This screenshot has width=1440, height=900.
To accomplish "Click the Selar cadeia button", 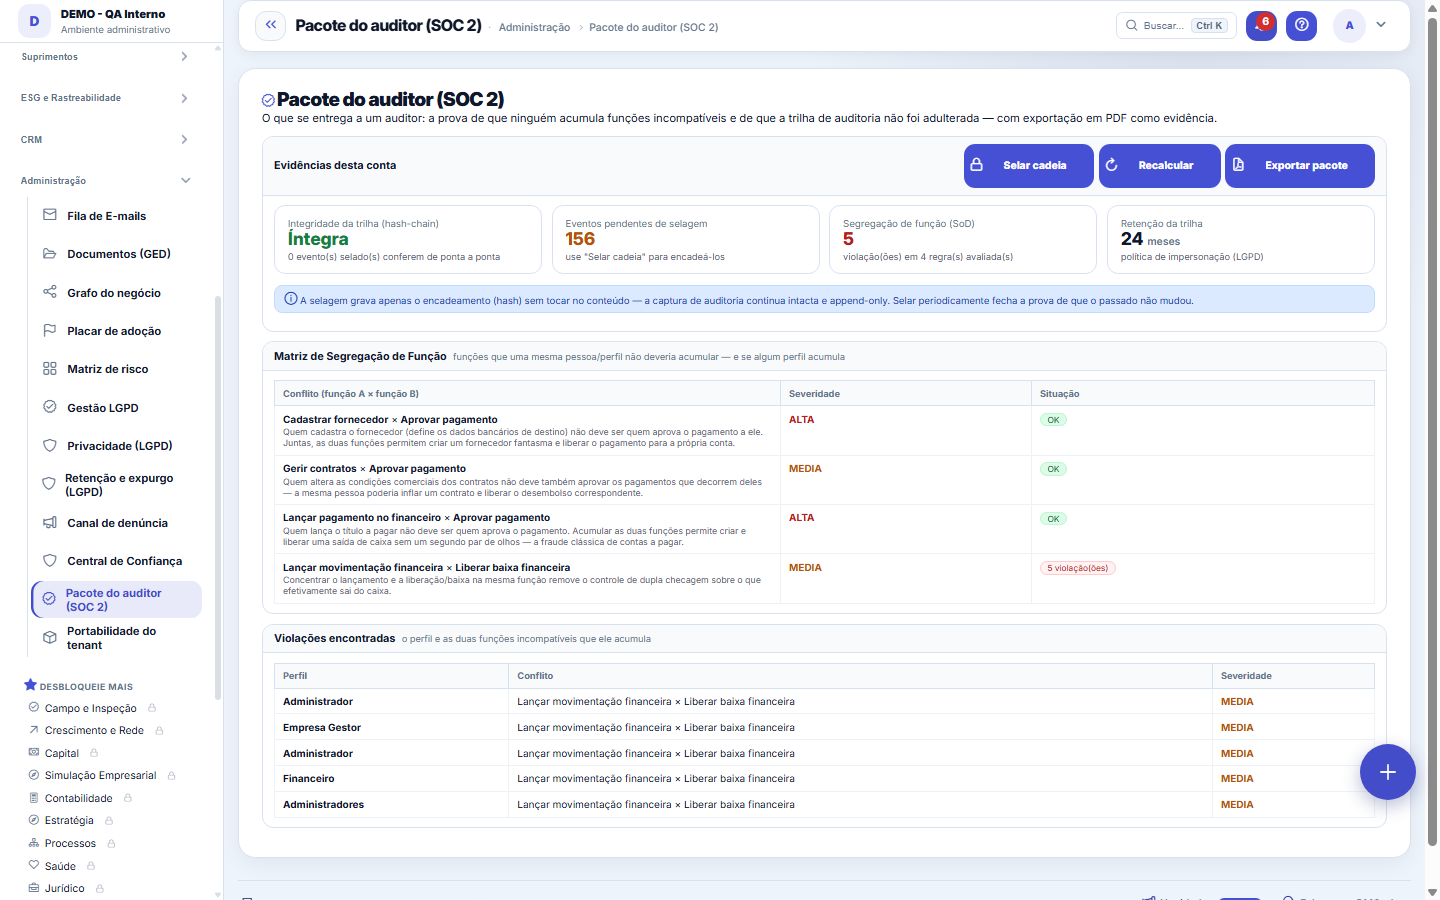I will 1028,166.
